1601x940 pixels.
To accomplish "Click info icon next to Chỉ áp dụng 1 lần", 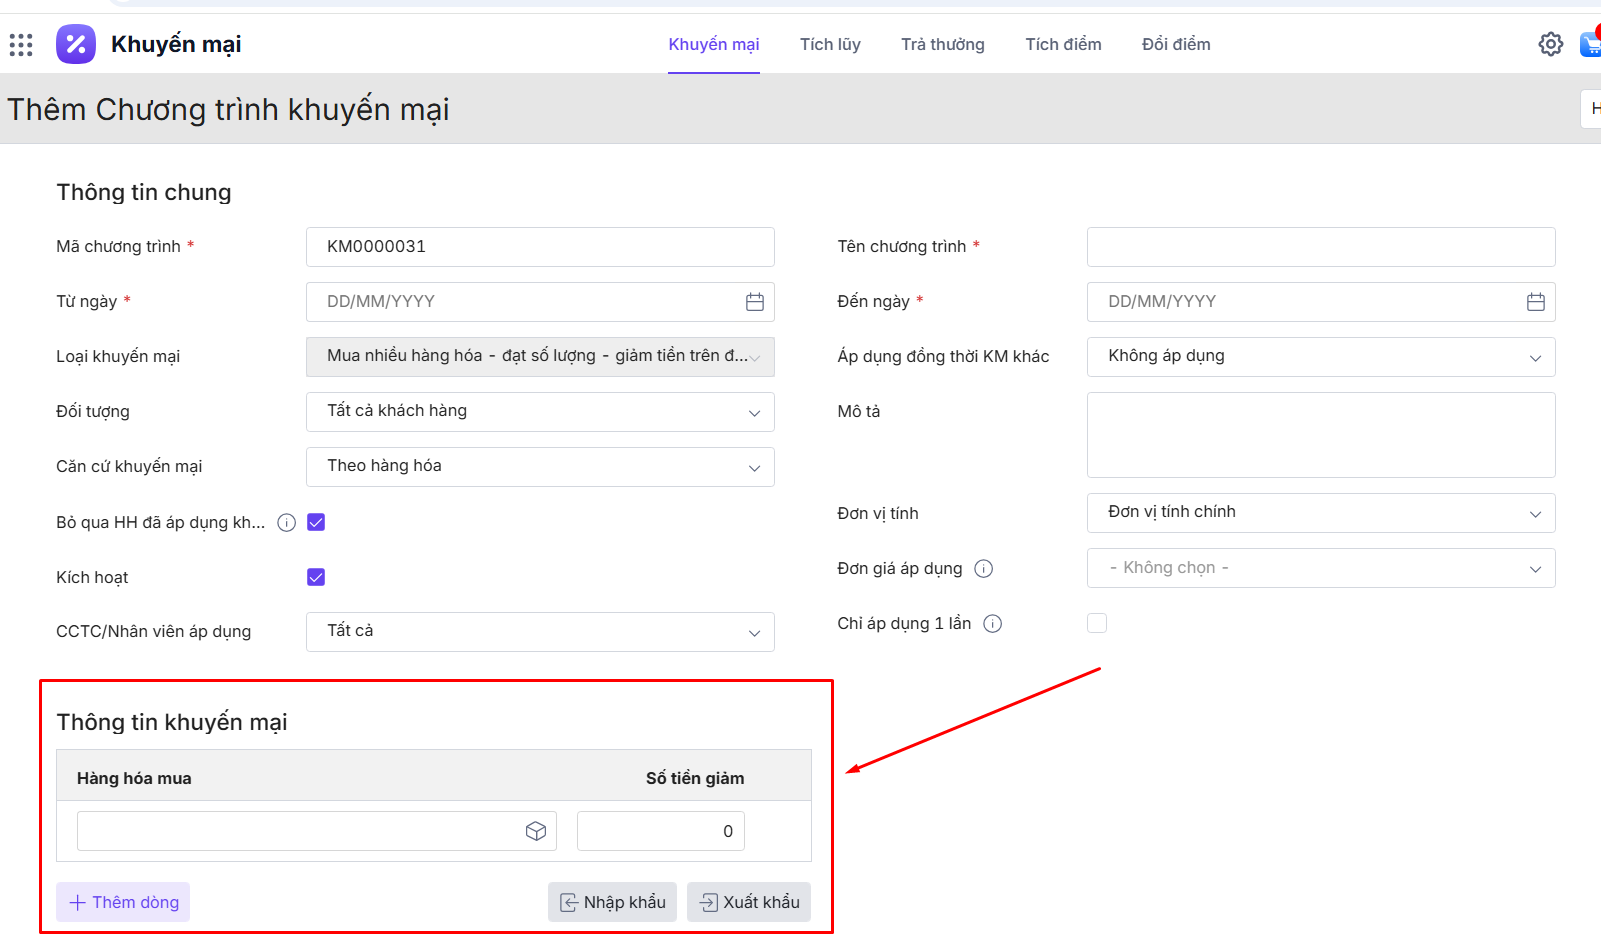I will pyautogui.click(x=993, y=624).
